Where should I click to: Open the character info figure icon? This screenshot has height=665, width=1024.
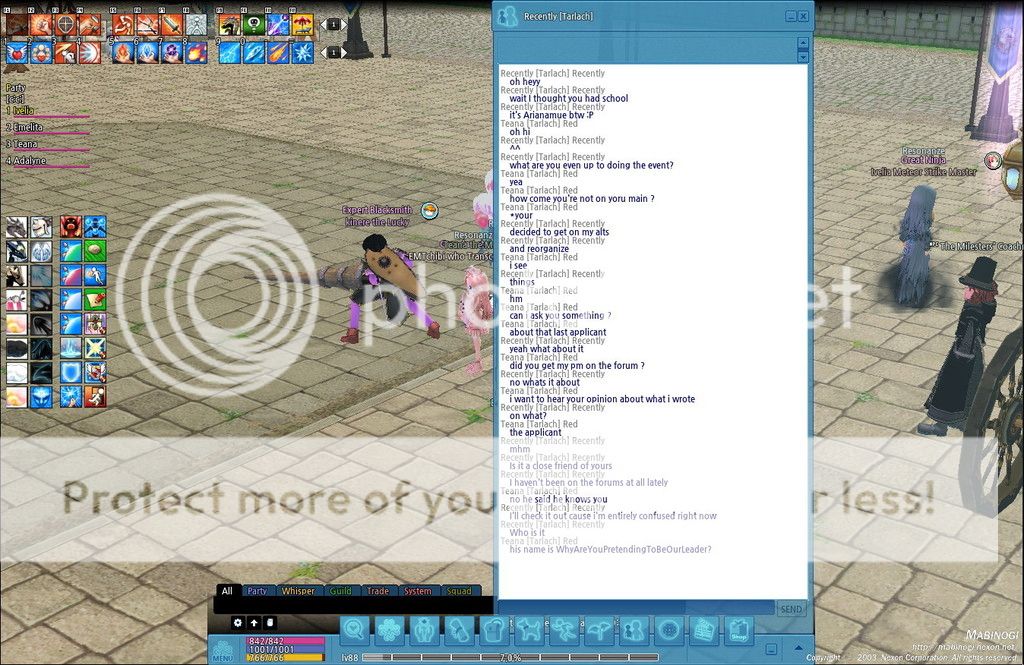(x=424, y=630)
